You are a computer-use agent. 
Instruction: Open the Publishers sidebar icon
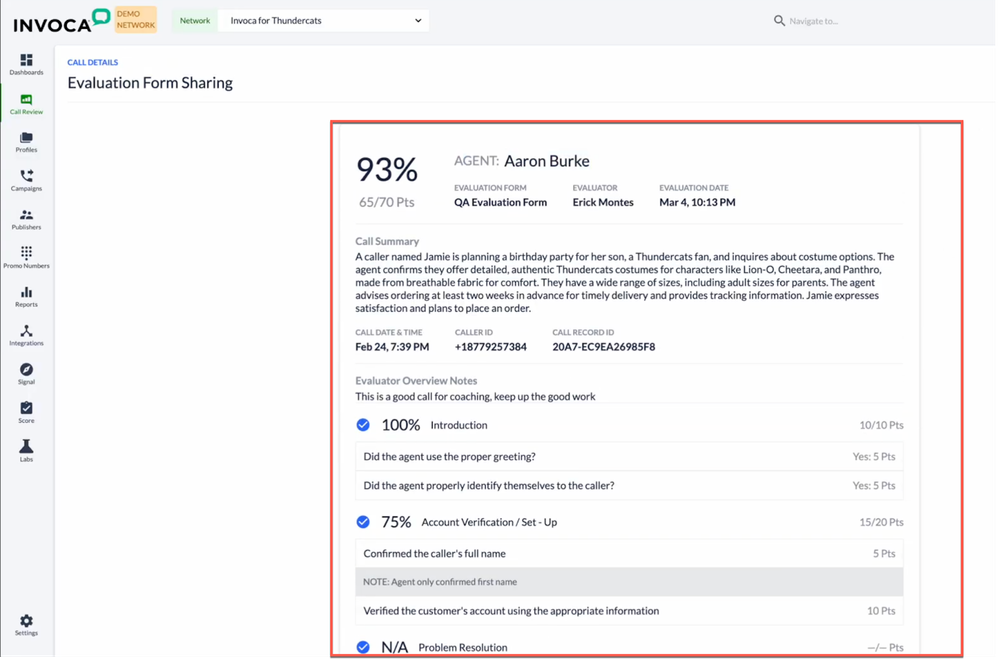point(26,220)
